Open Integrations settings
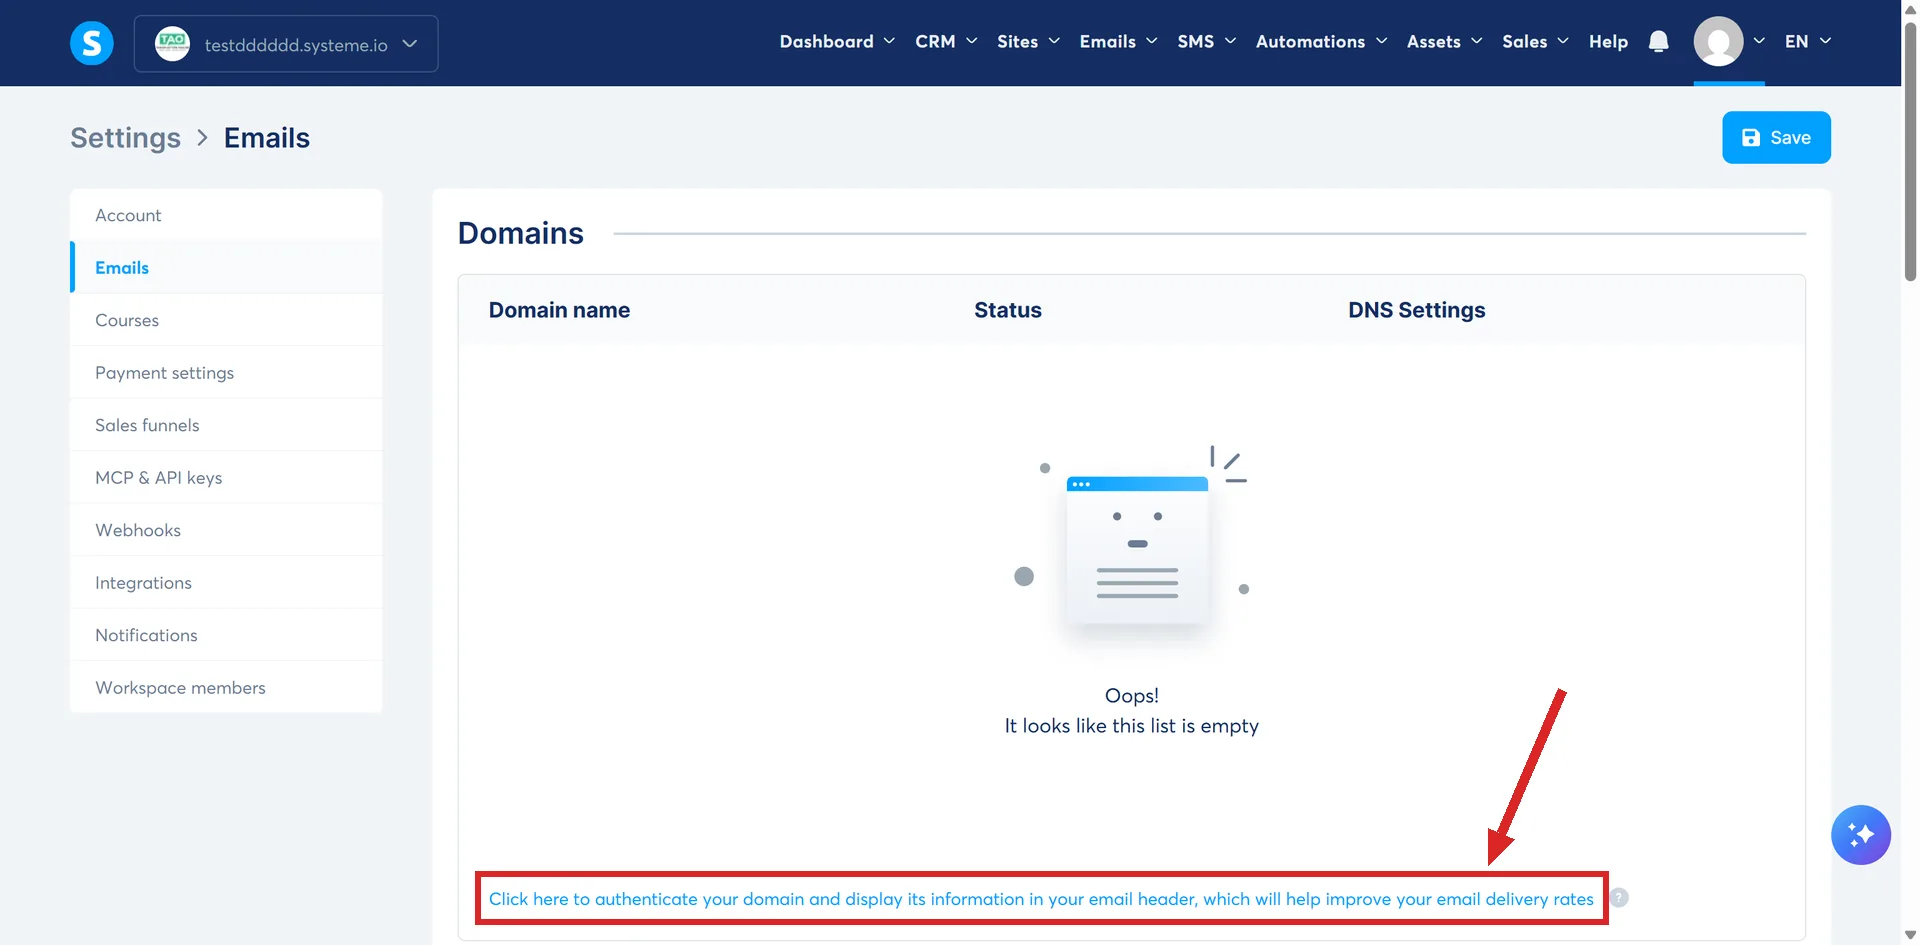Image resolution: width=1920 pixels, height=945 pixels. (x=226, y=582)
